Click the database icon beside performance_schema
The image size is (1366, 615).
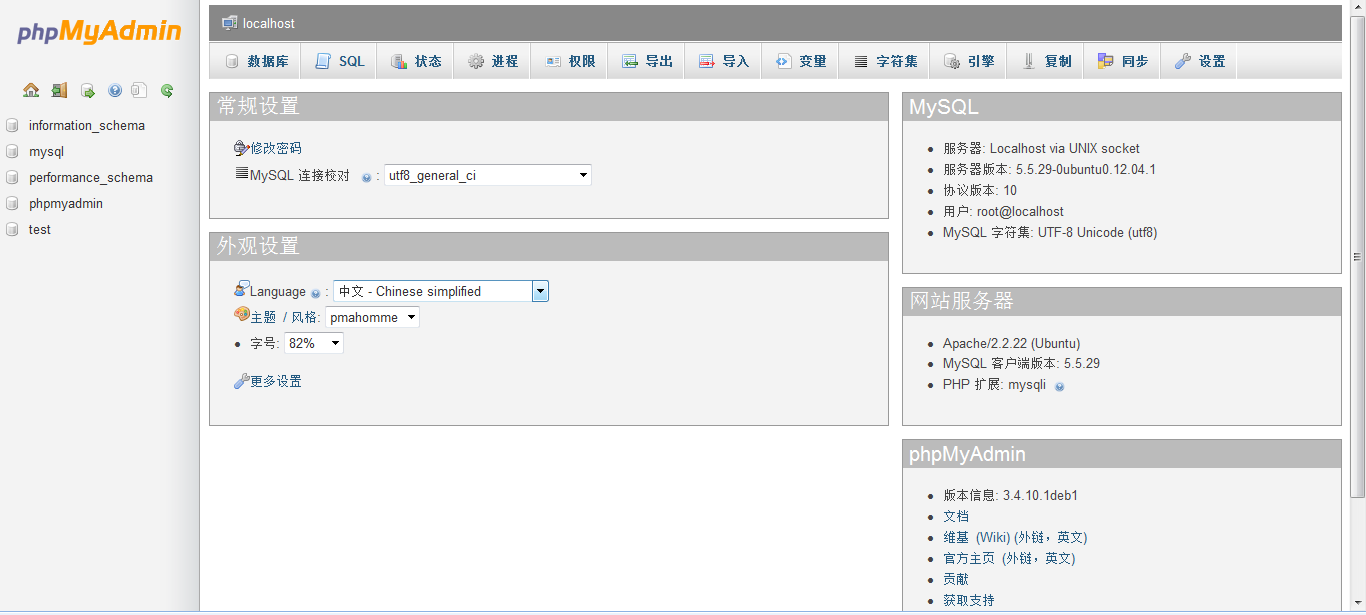(x=12, y=178)
